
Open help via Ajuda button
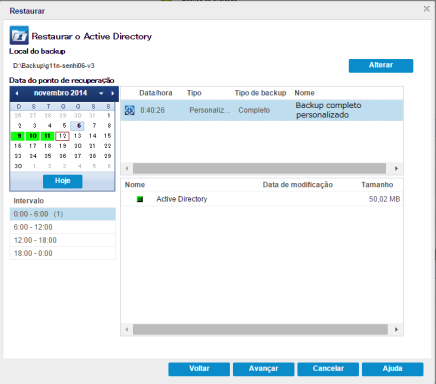(393, 369)
